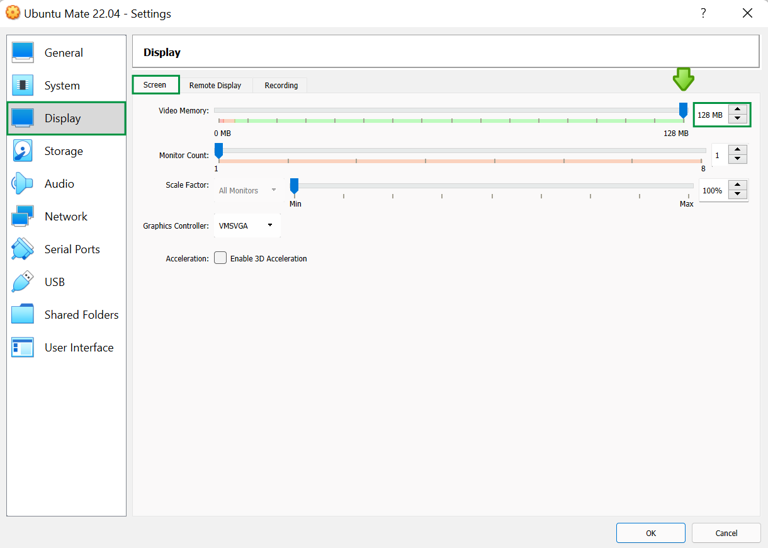The image size is (768, 548).
Task: Open the Graphics Controller VMSVGA dropdown
Action: 247,226
